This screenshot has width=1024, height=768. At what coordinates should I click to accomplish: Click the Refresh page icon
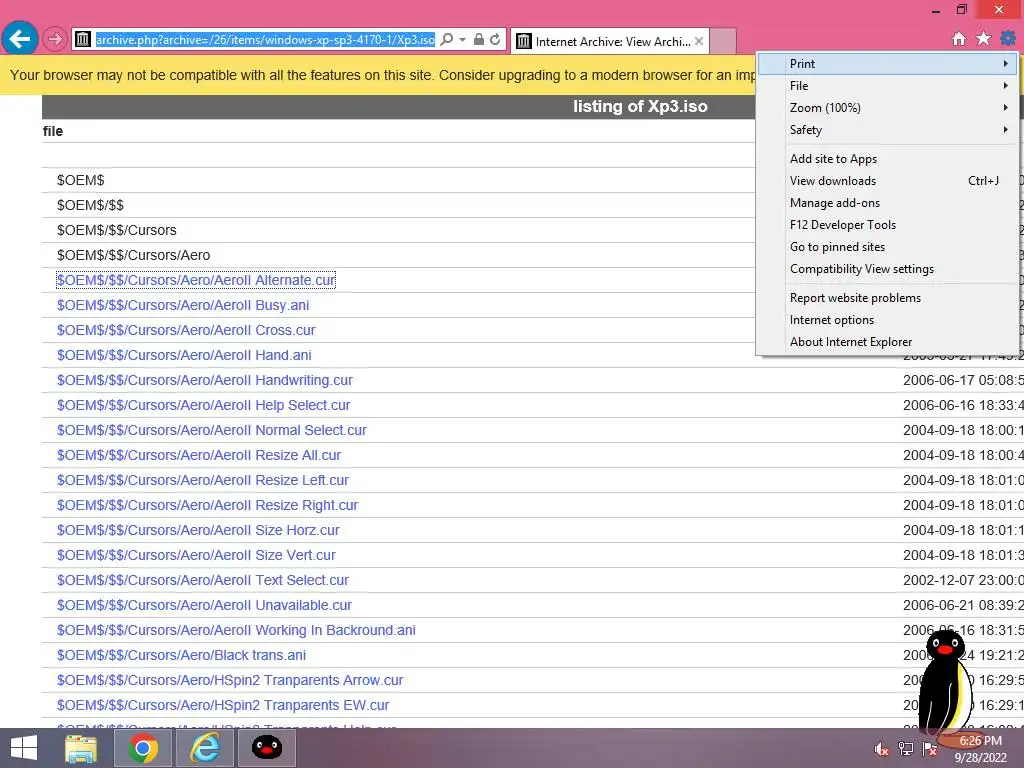coord(495,40)
